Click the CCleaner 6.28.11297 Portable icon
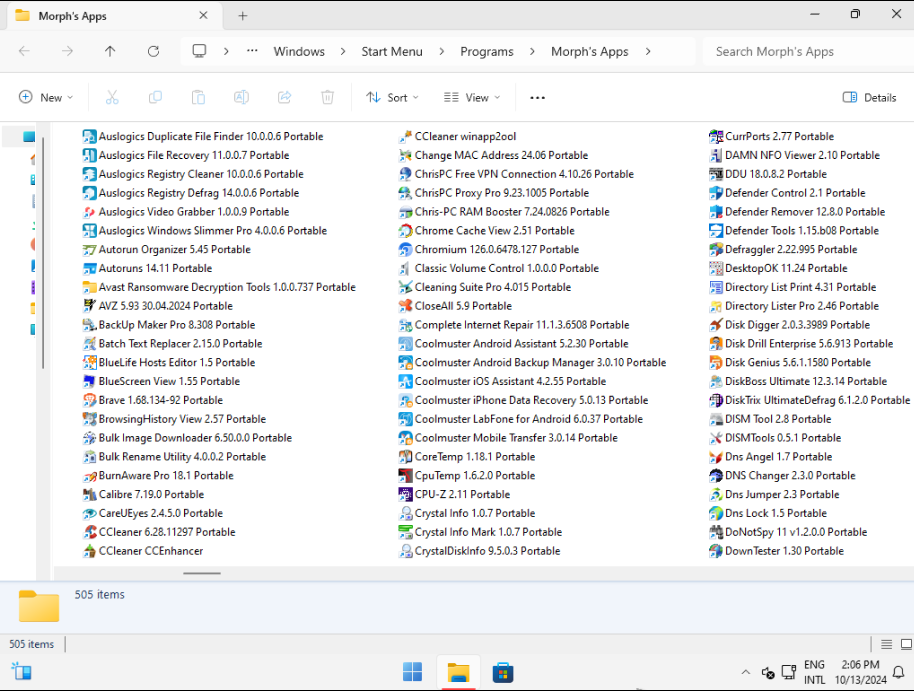The image size is (914, 691). coord(89,532)
